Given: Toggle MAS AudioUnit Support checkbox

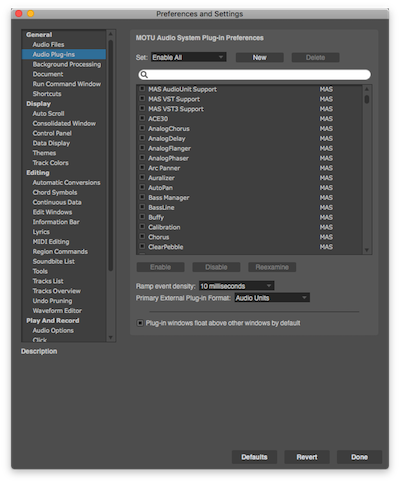Looking at the screenshot, I should [142, 89].
